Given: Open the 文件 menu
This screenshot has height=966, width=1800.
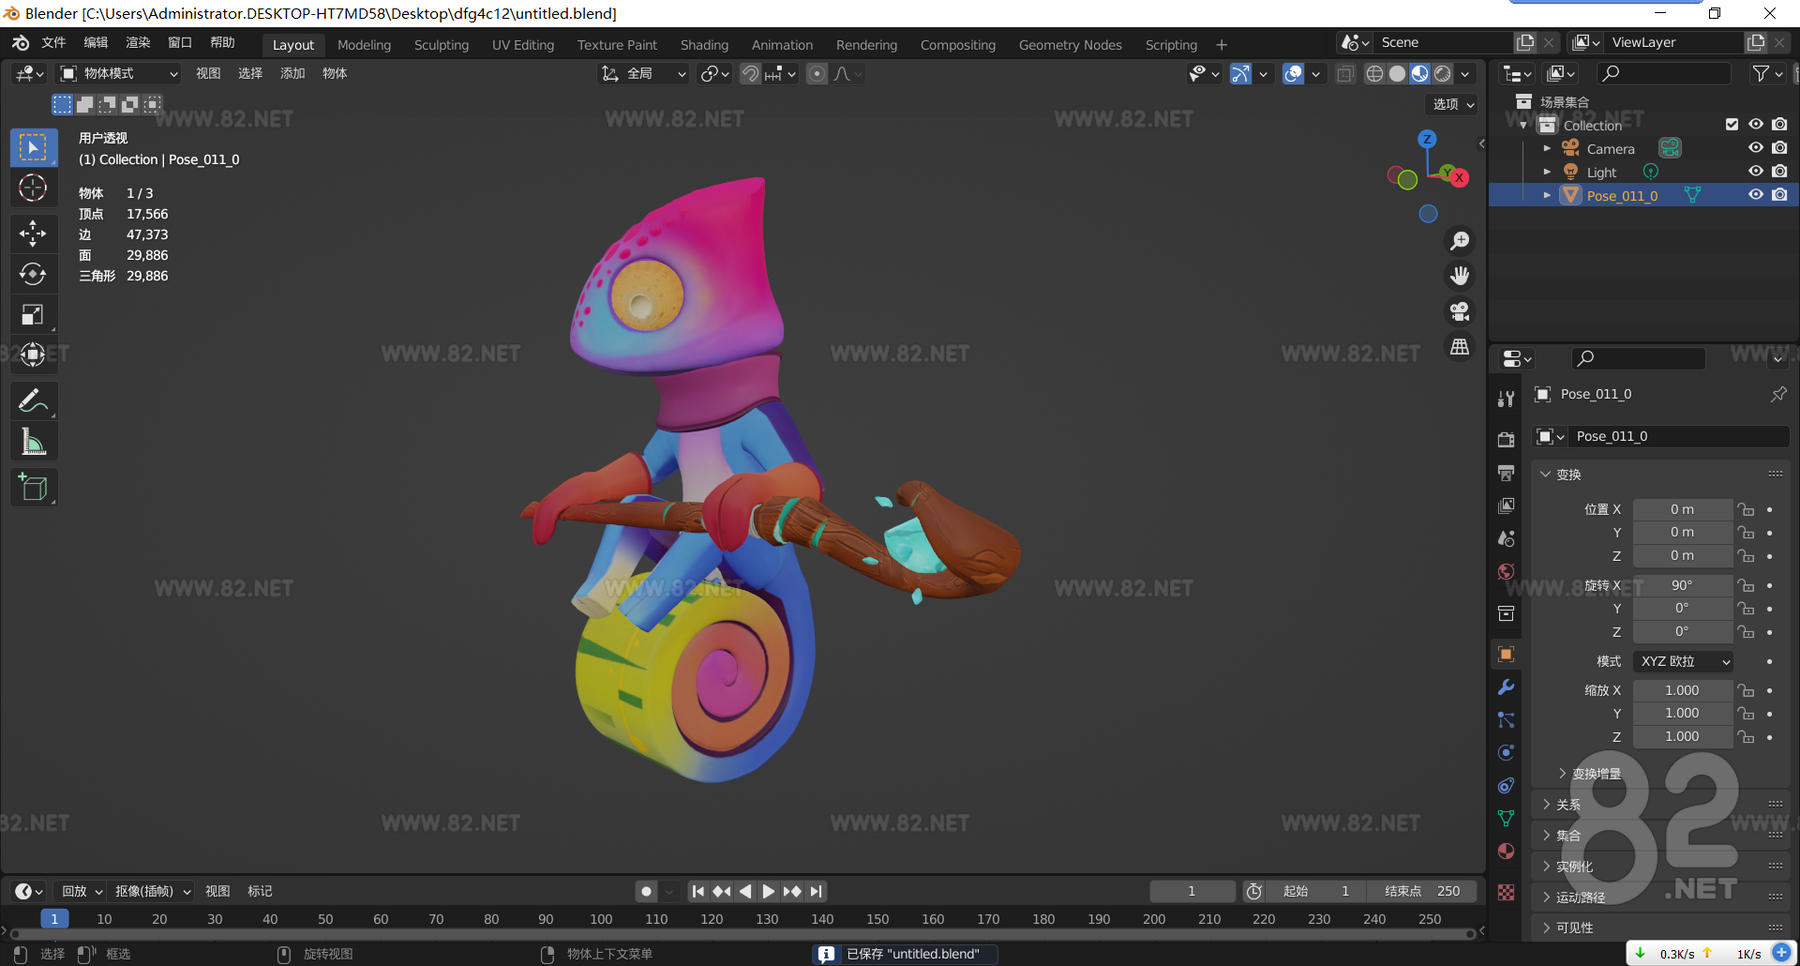Looking at the screenshot, I should (53, 43).
